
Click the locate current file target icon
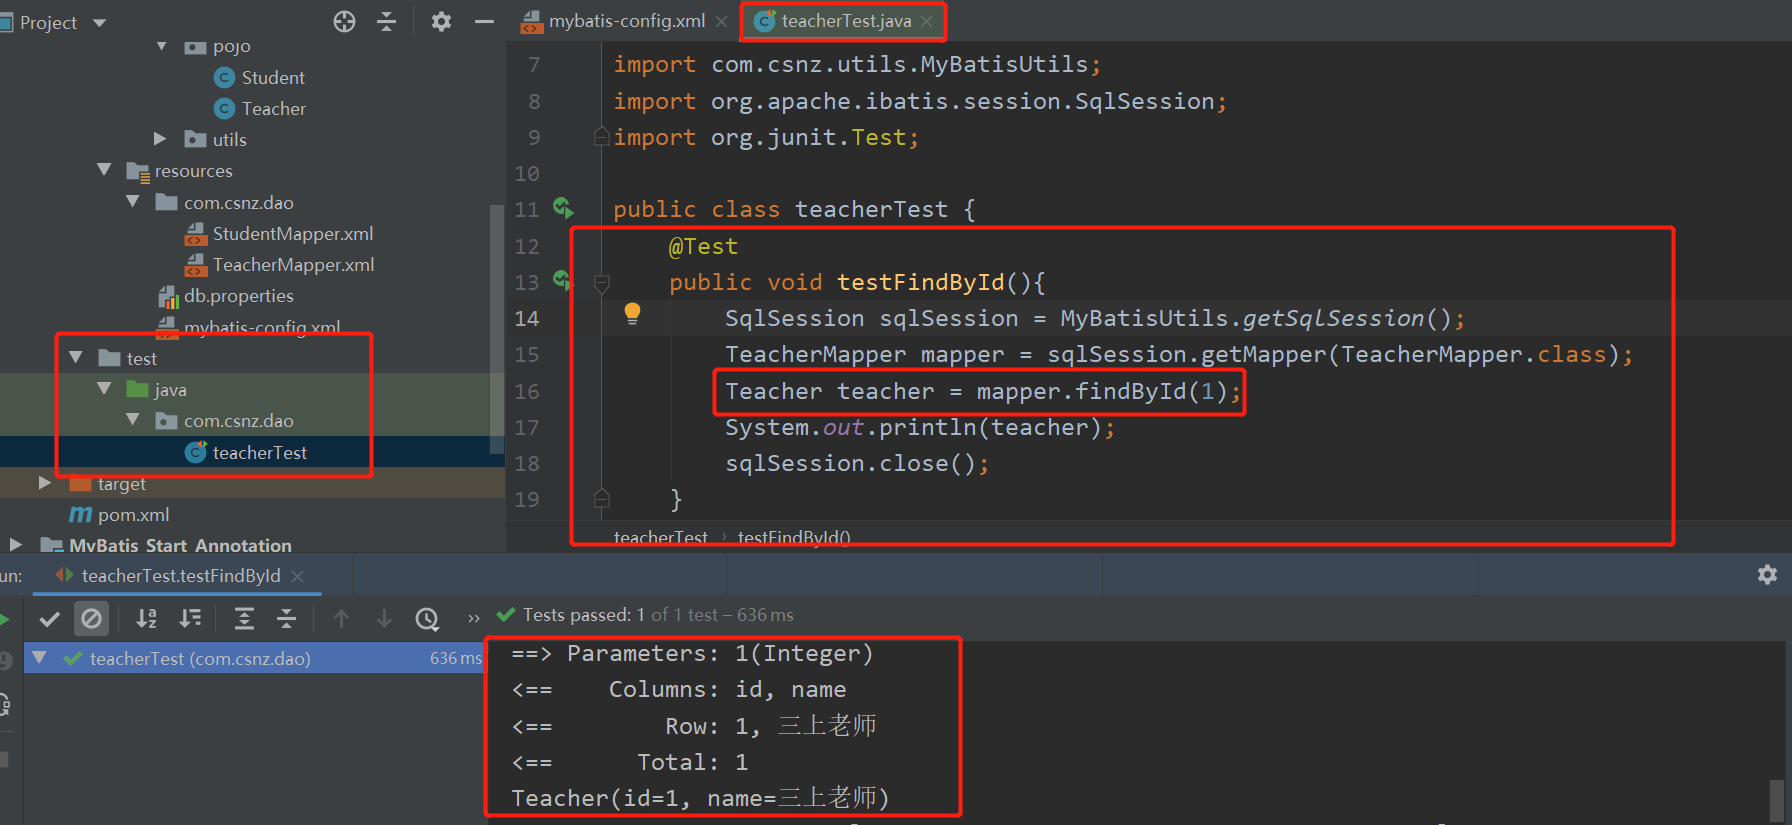point(344,22)
